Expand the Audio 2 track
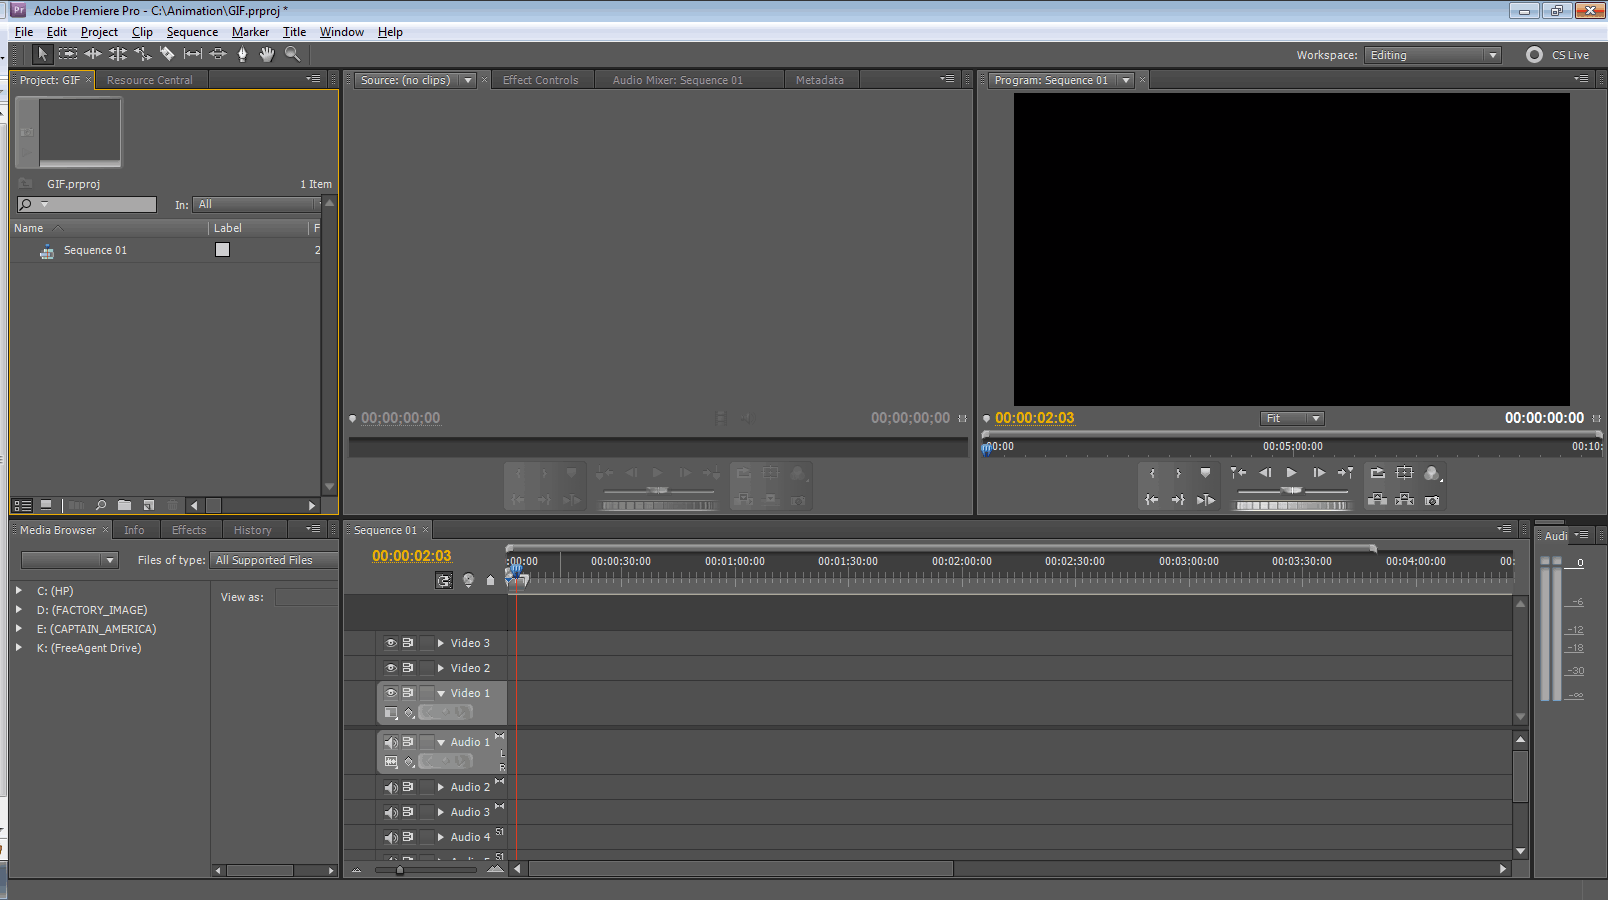This screenshot has width=1608, height=900. pos(440,787)
